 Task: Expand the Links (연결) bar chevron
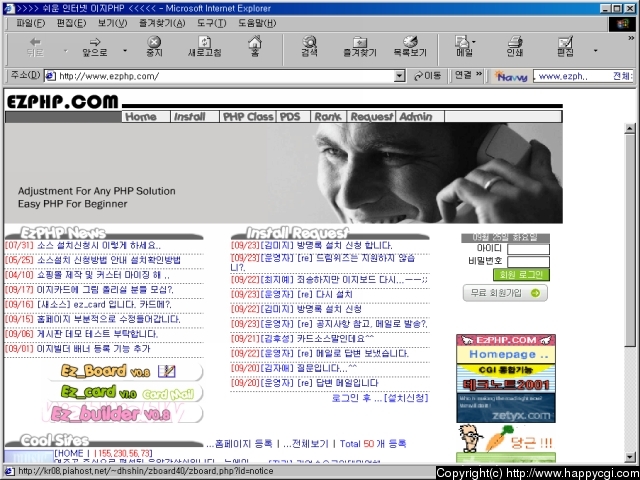point(479,74)
